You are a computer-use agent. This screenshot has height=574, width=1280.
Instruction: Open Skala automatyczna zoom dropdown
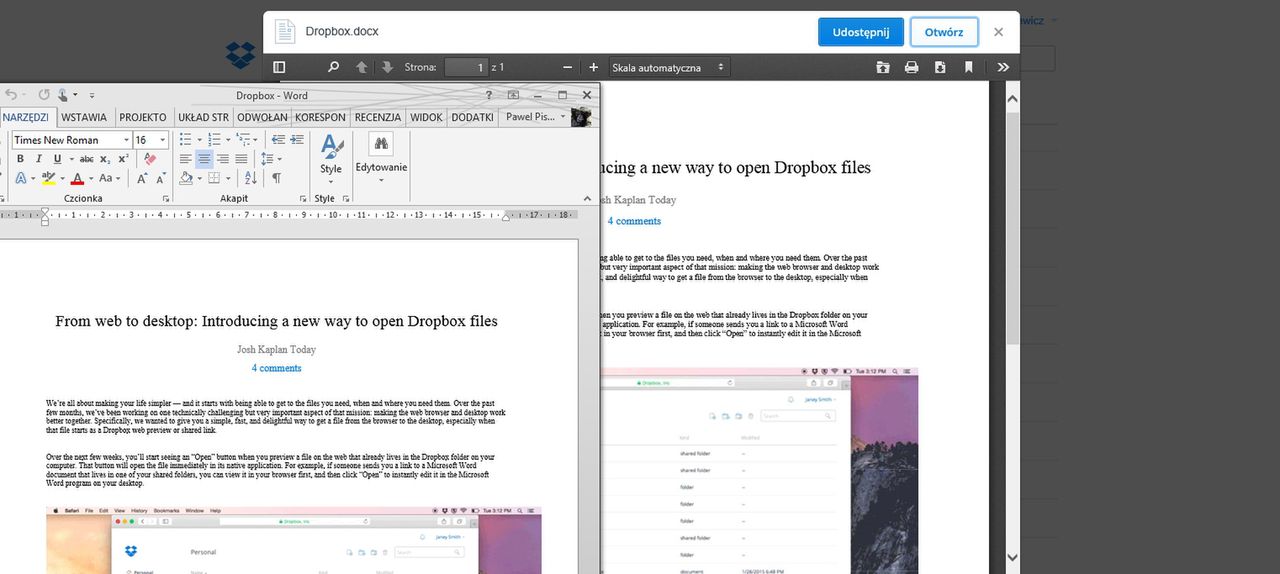[x=668, y=67]
